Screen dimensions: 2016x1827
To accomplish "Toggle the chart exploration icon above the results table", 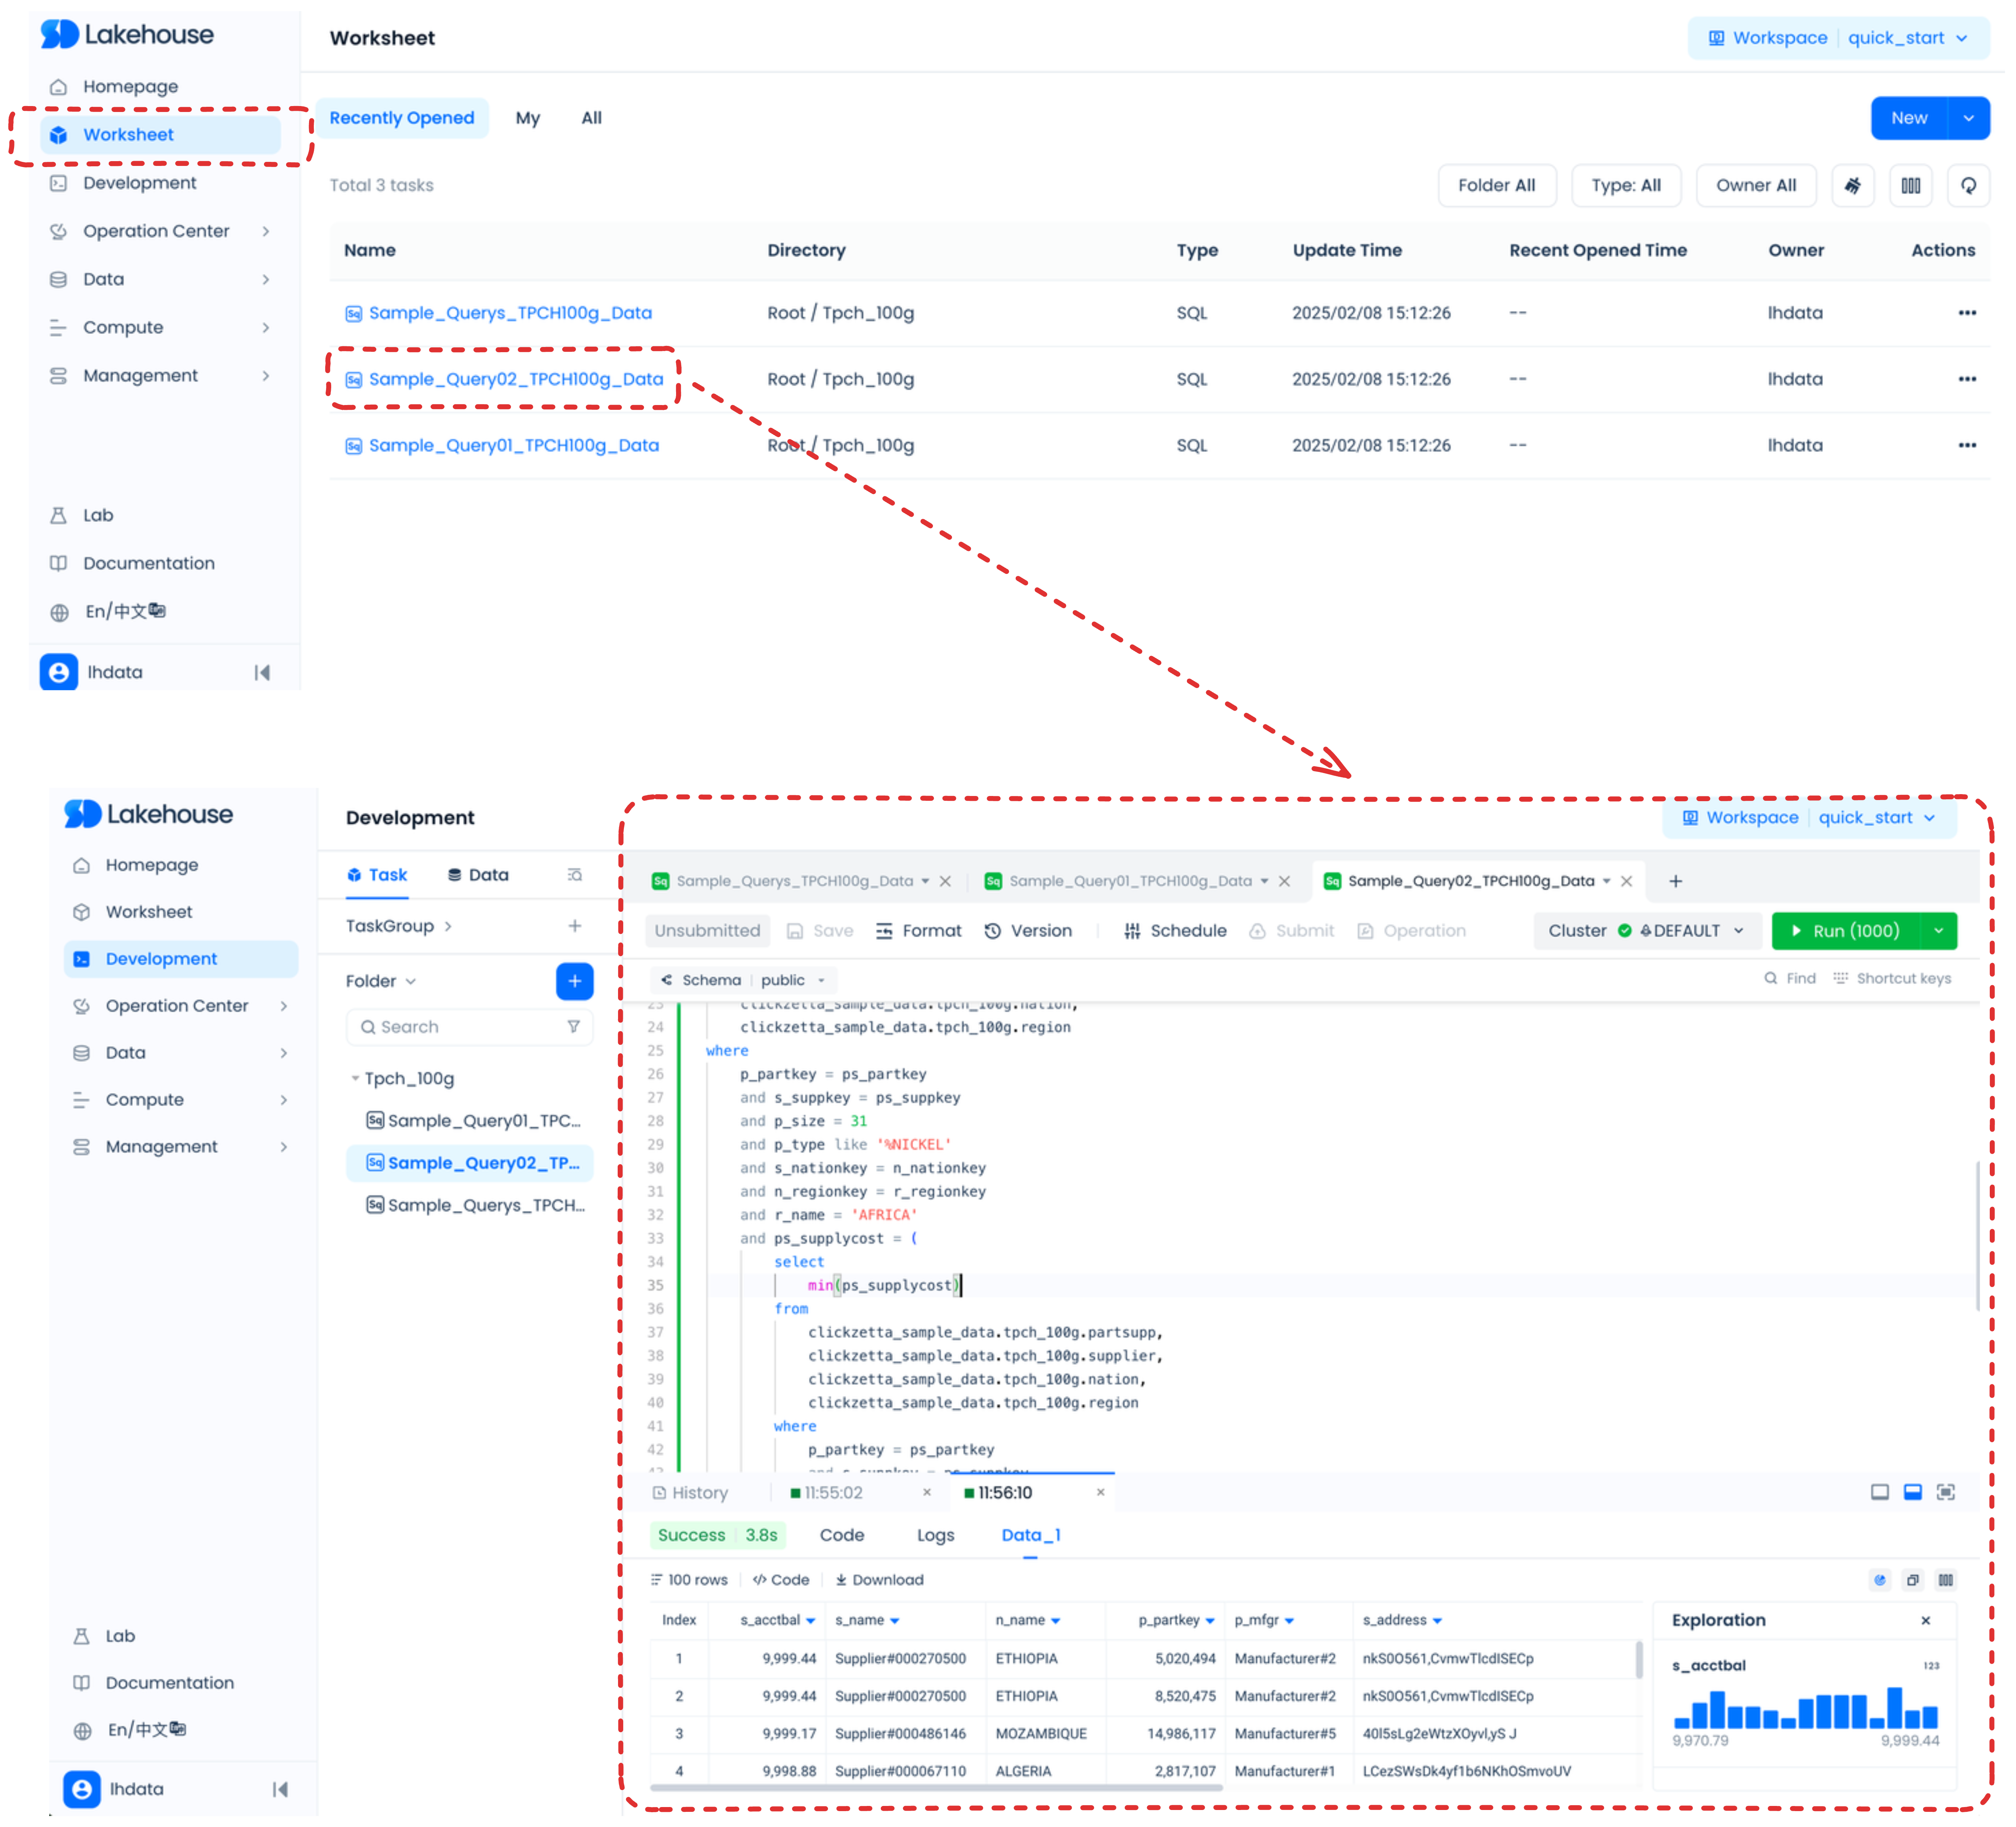I will (x=1880, y=1580).
